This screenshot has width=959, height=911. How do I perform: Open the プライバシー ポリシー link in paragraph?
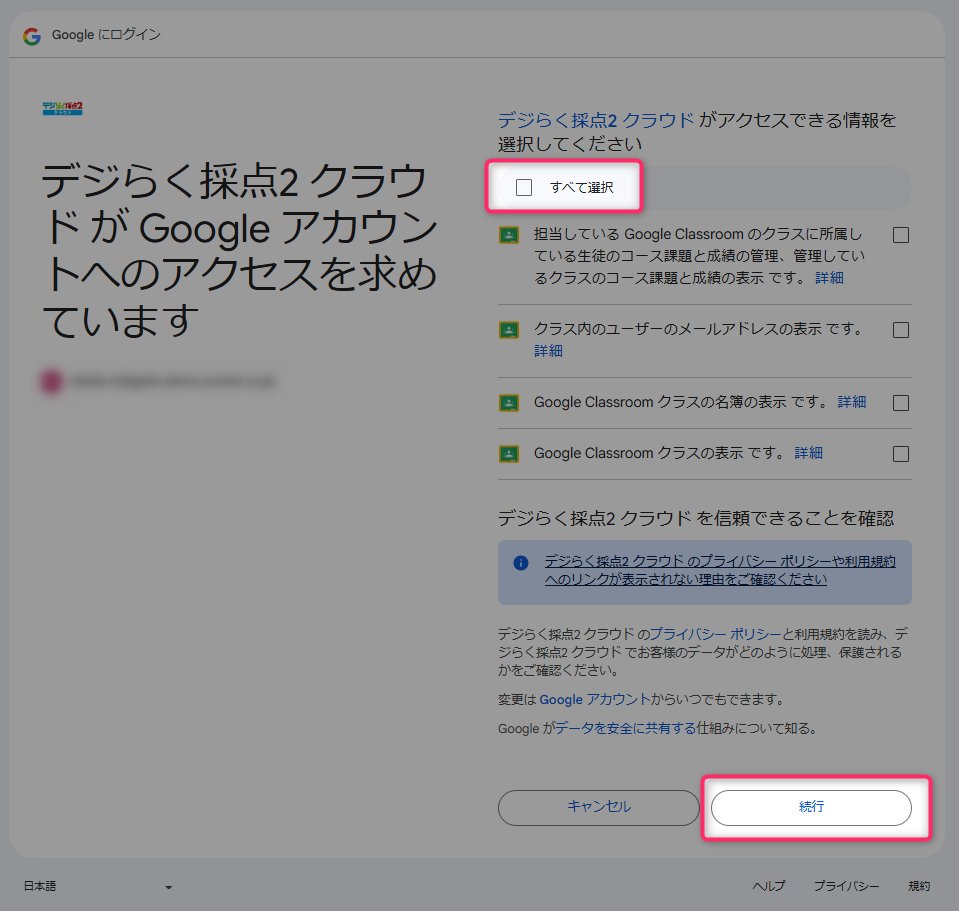coord(716,634)
